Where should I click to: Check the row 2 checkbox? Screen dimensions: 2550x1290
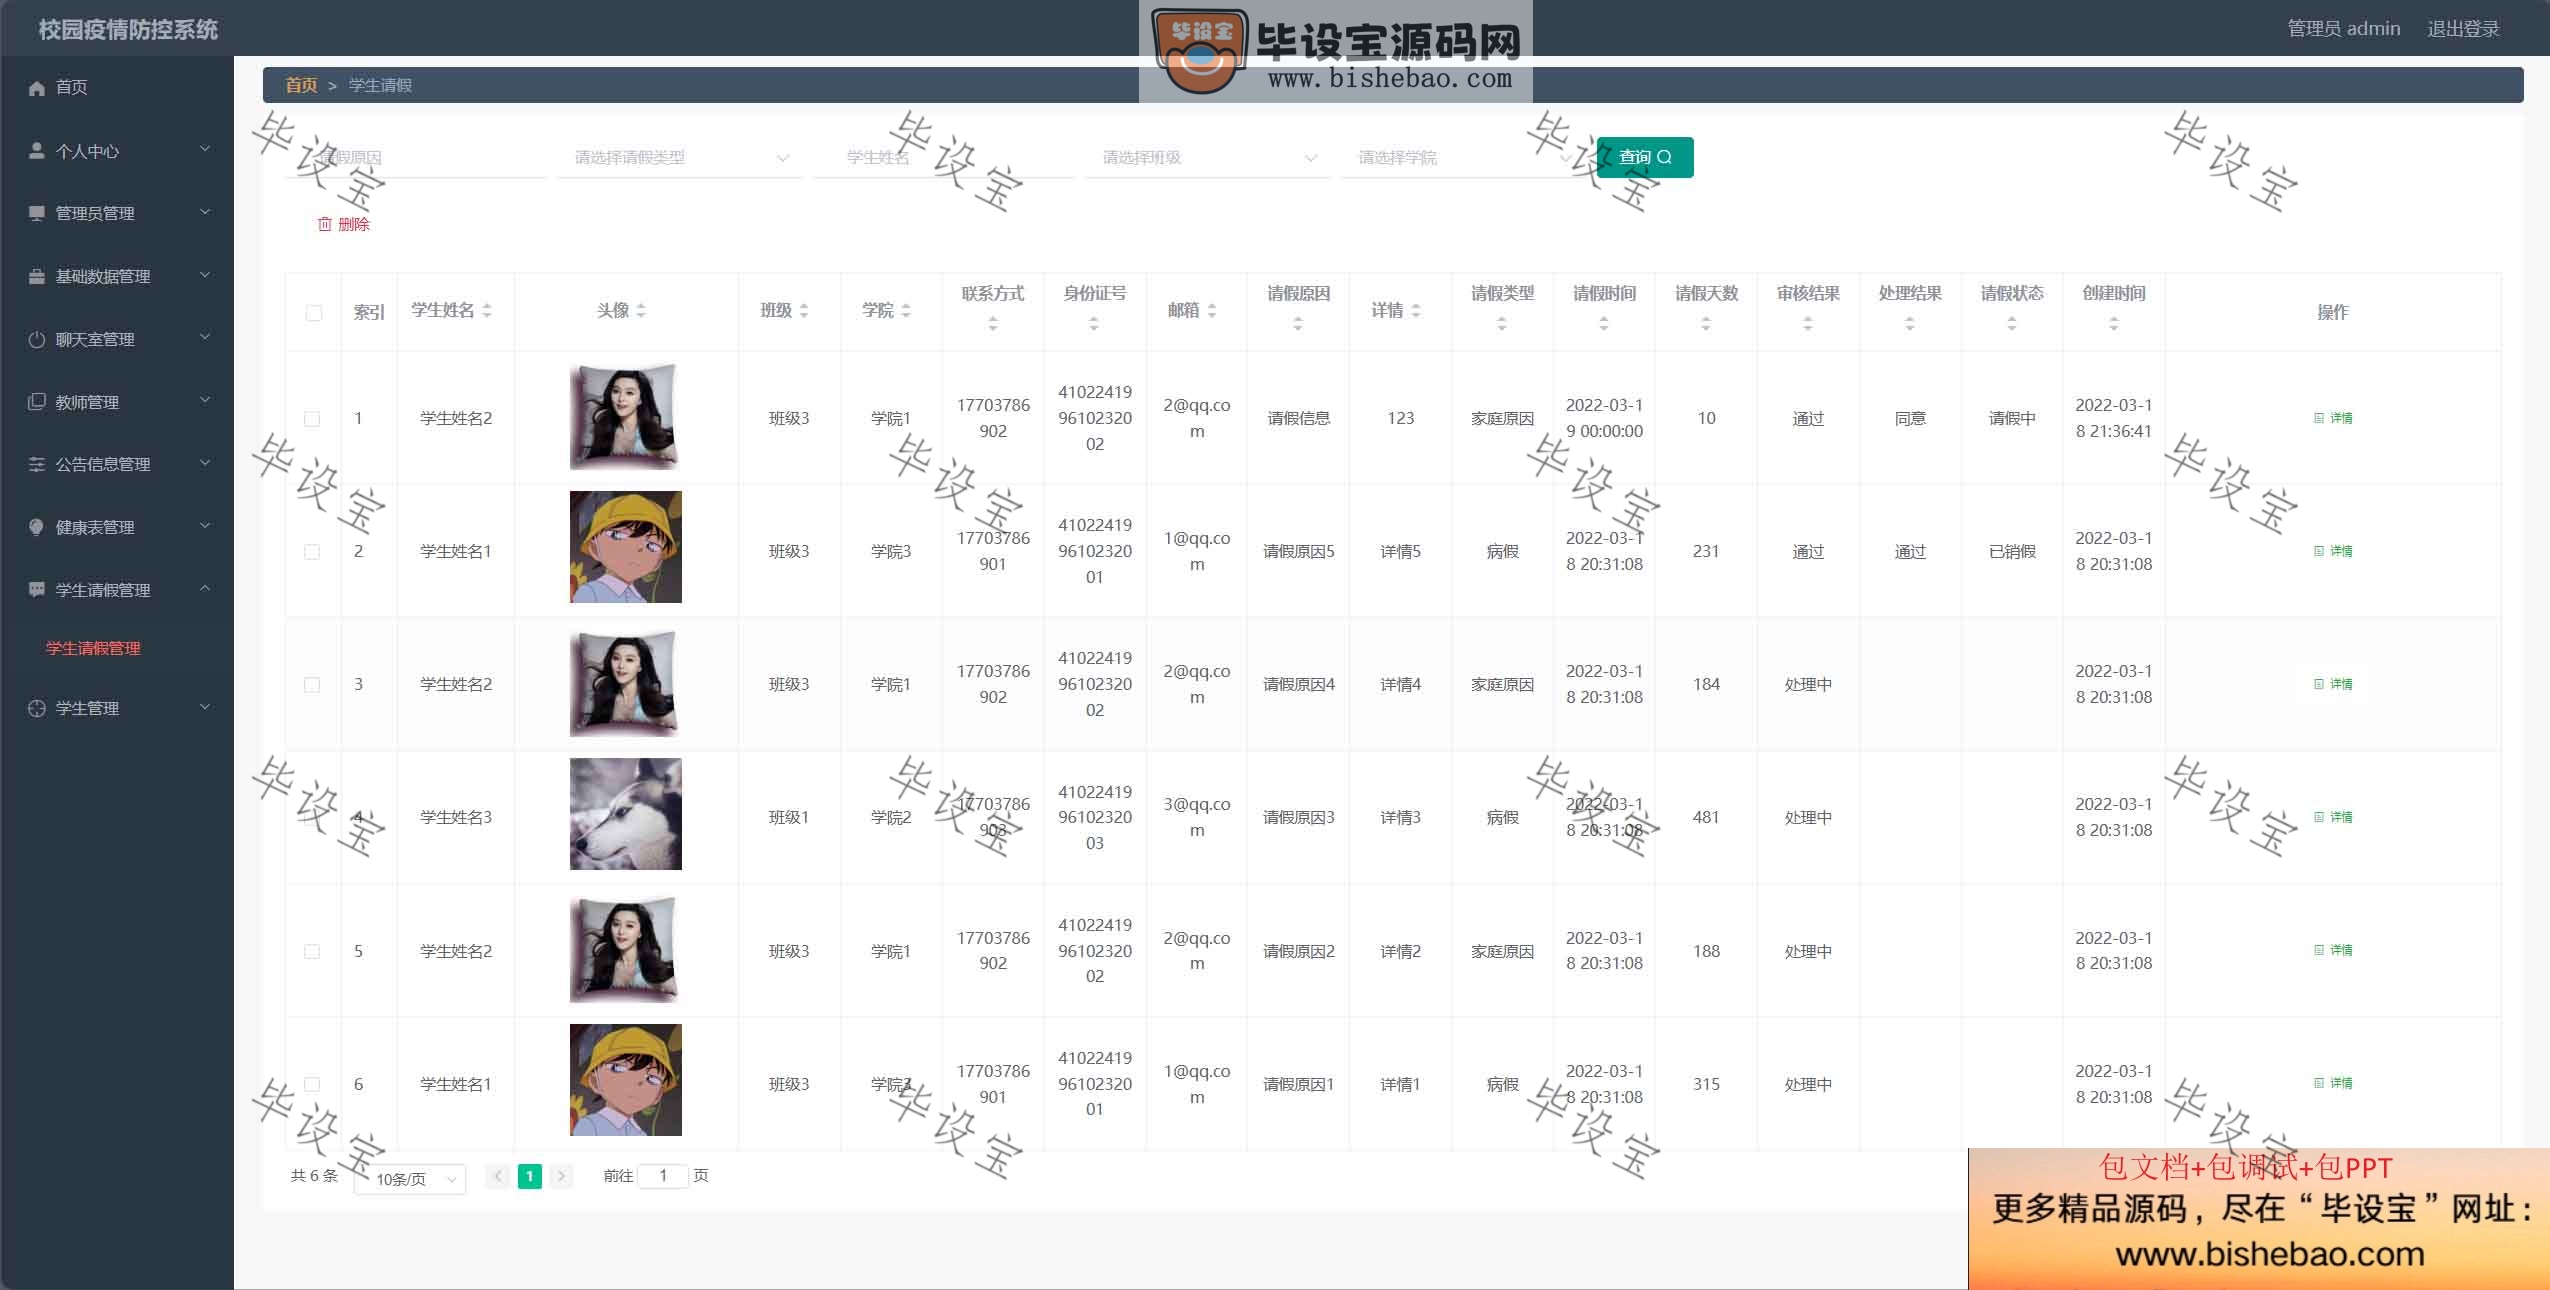312,552
